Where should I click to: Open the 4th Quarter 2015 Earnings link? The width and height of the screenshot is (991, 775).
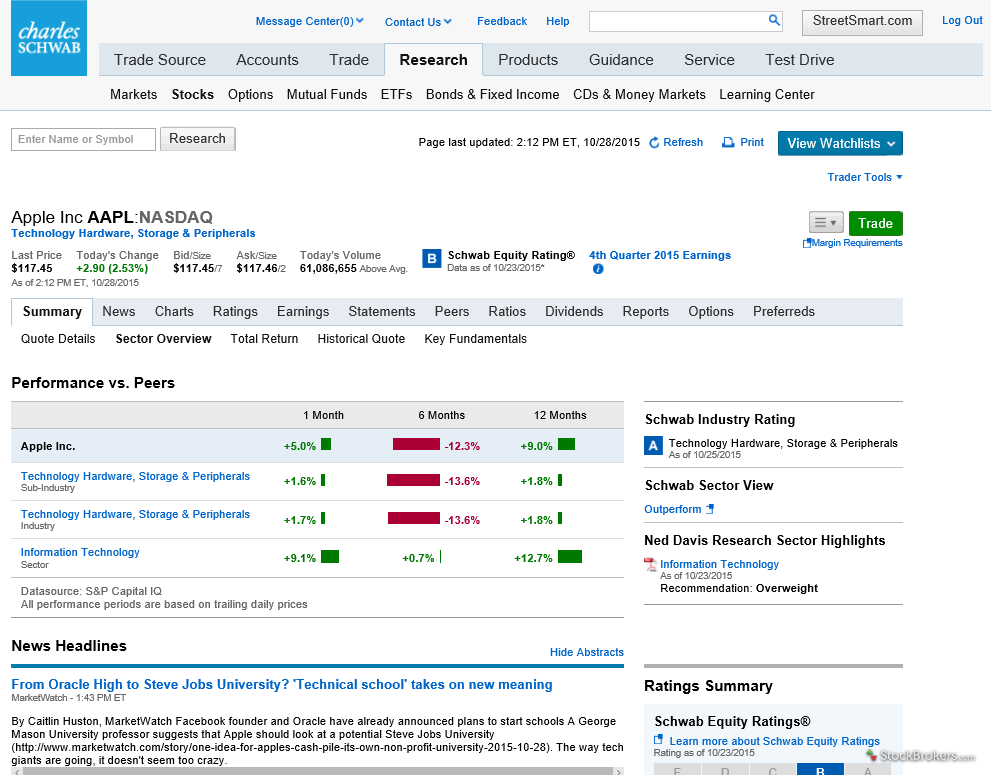coord(660,255)
